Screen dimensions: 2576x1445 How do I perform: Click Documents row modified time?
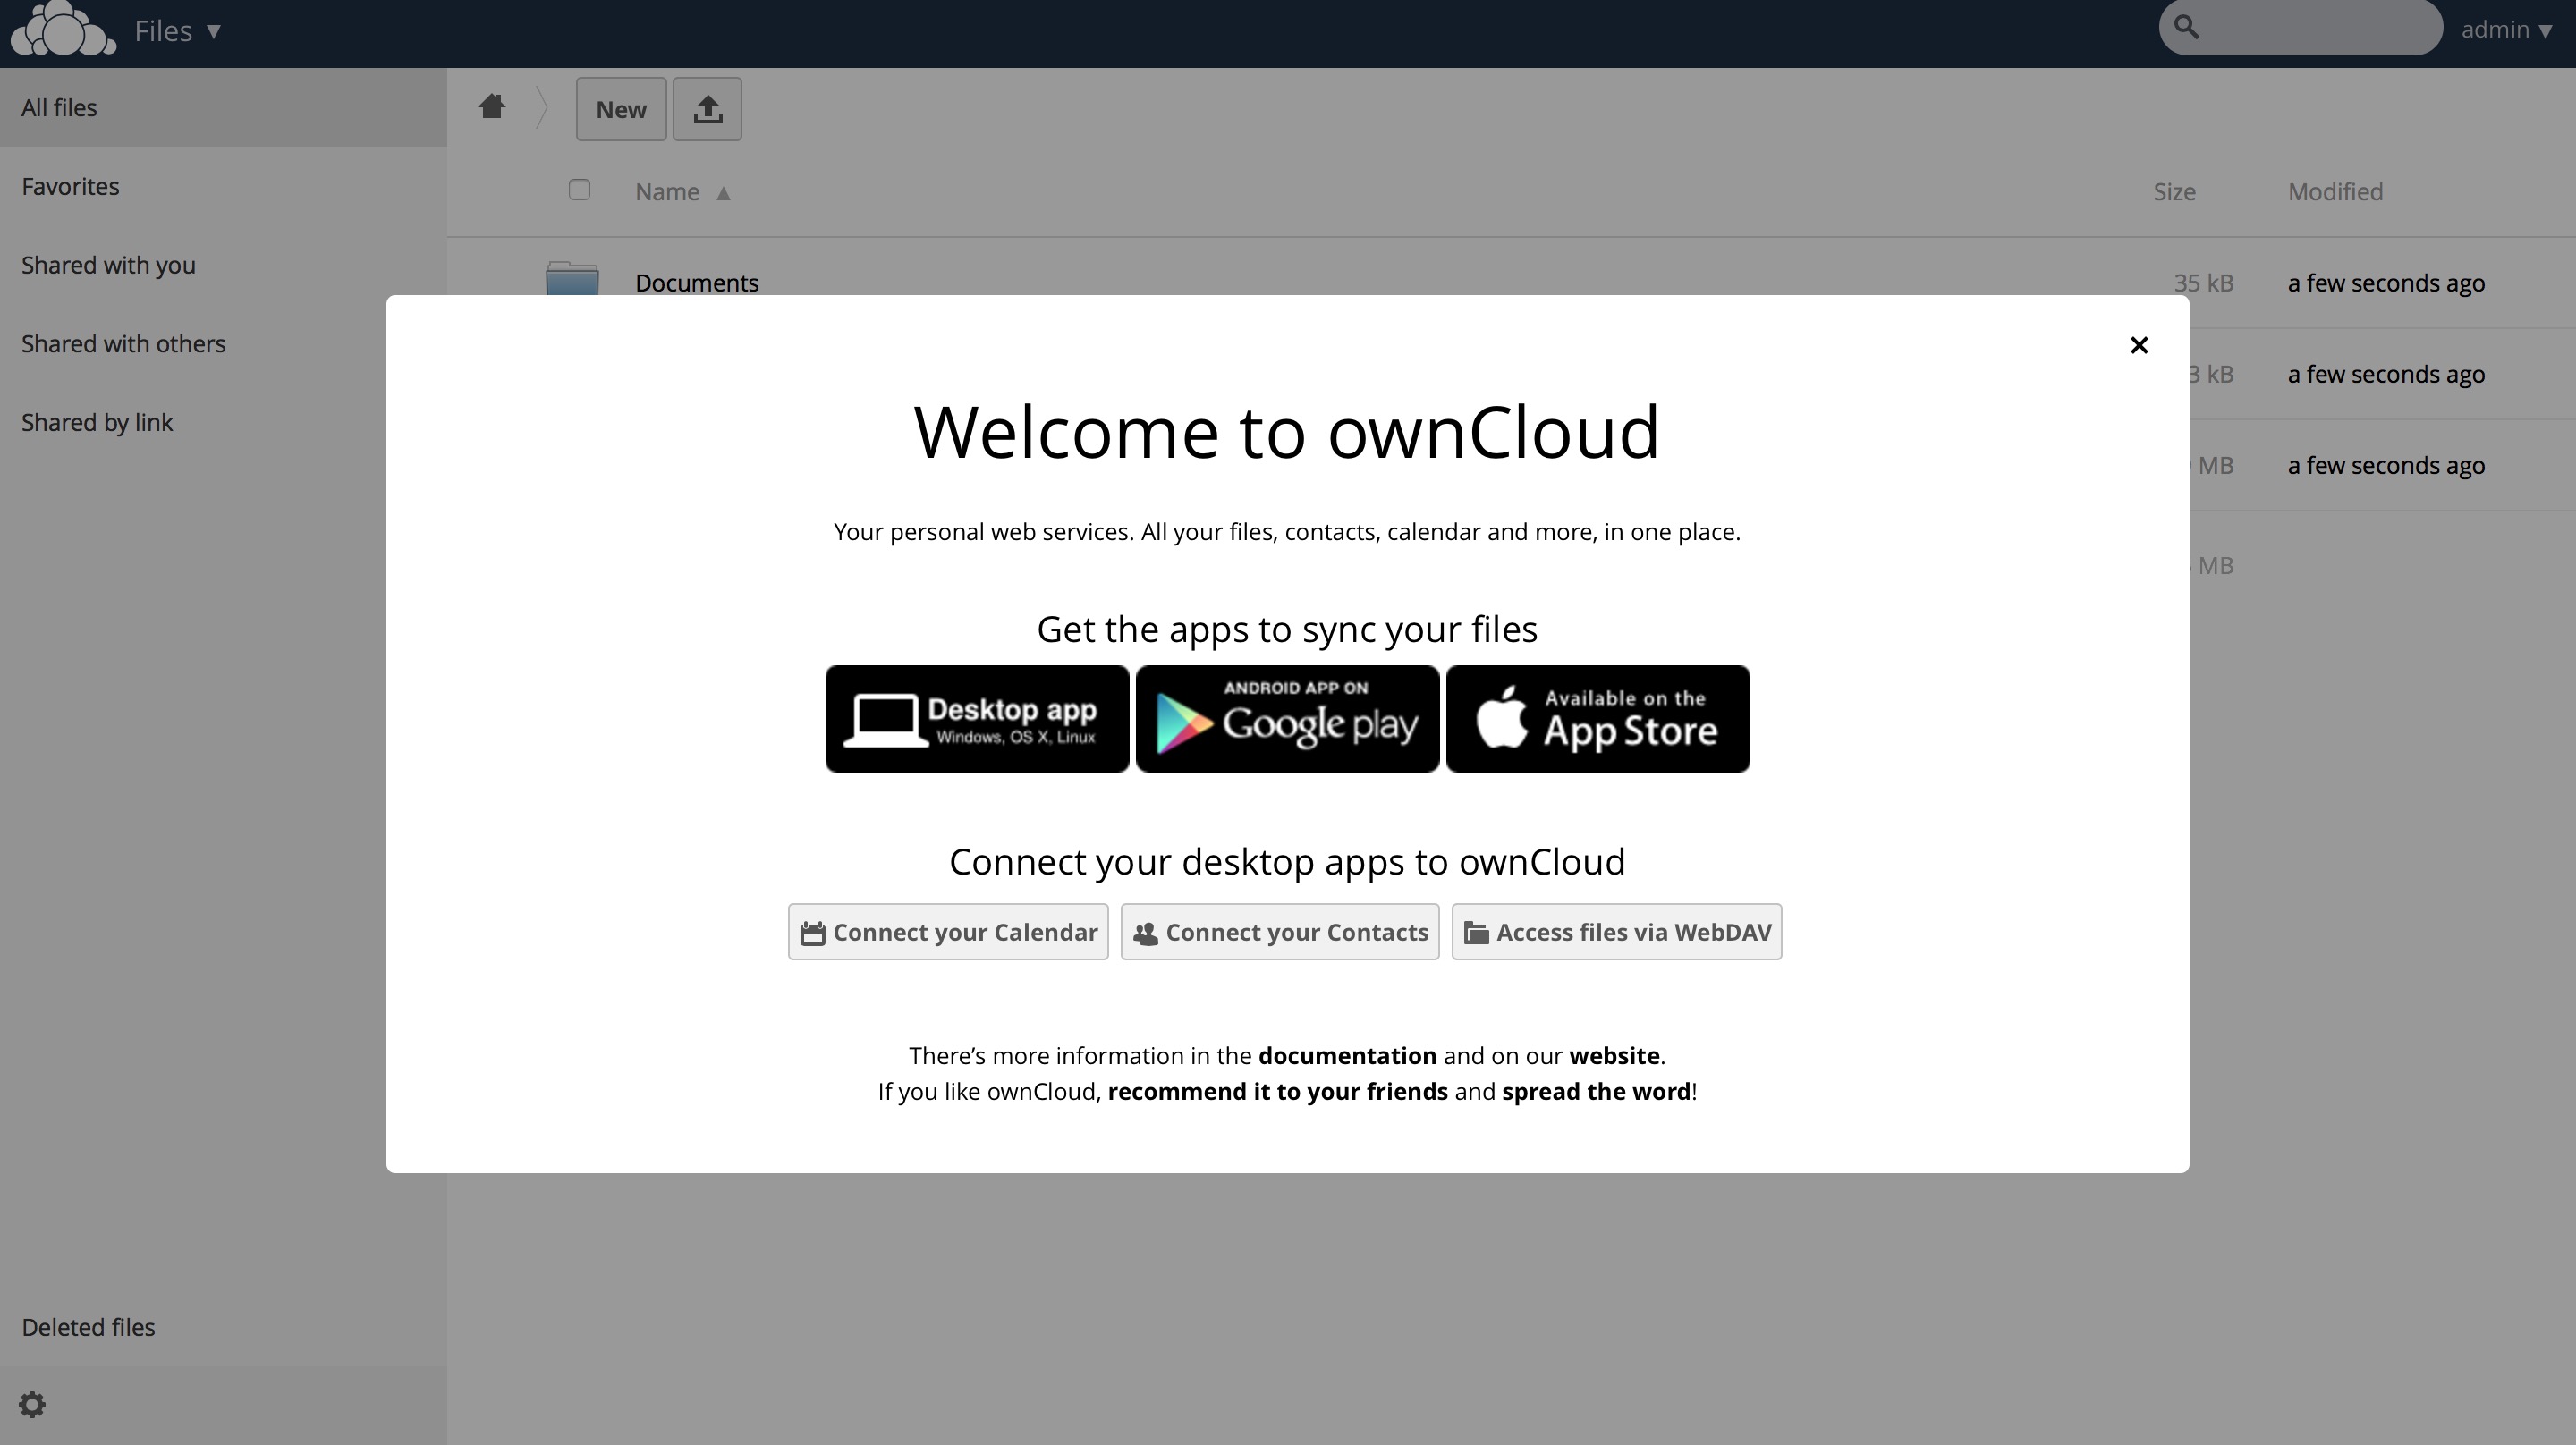[x=2386, y=283]
